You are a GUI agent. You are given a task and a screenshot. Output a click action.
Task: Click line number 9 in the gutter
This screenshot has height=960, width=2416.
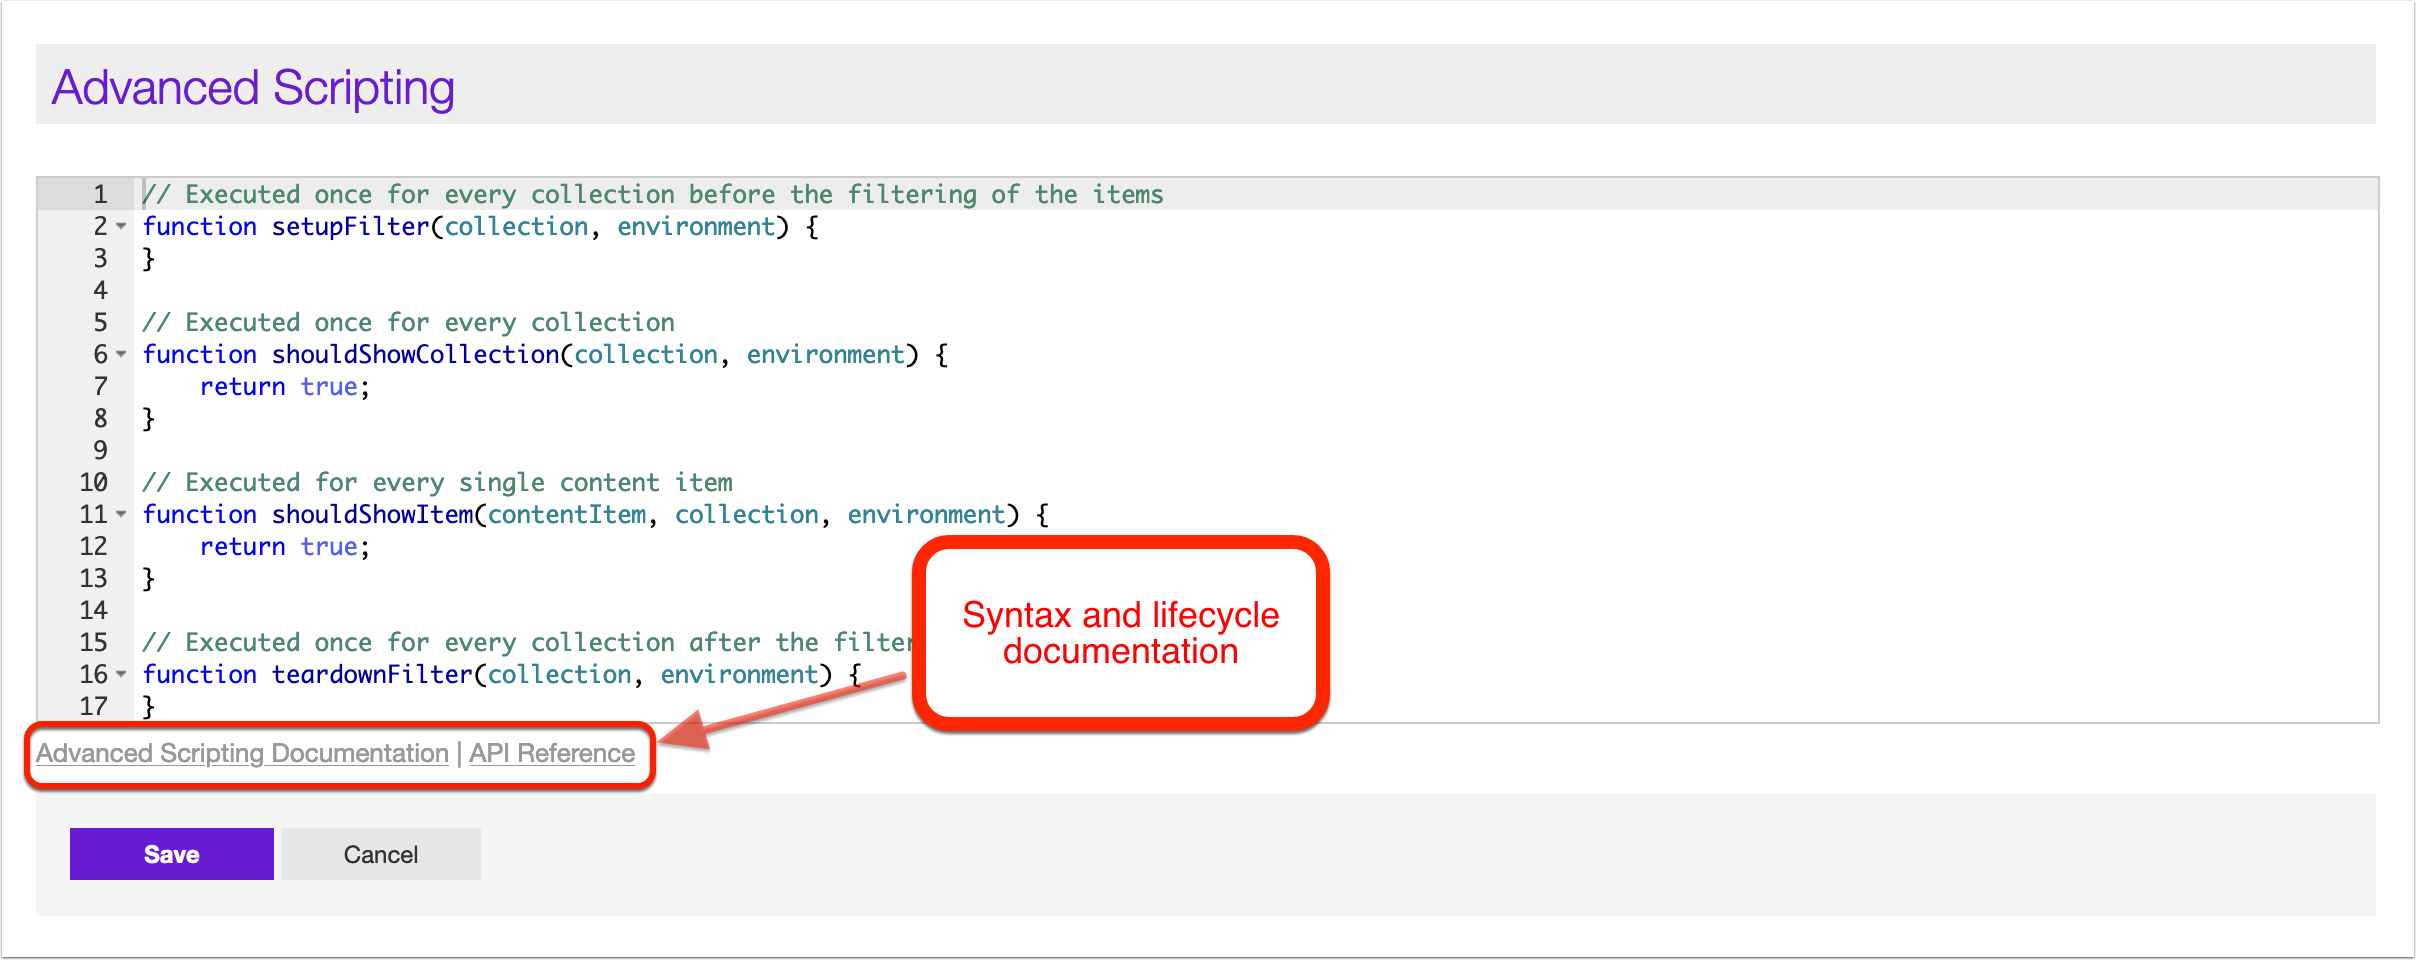tap(100, 450)
